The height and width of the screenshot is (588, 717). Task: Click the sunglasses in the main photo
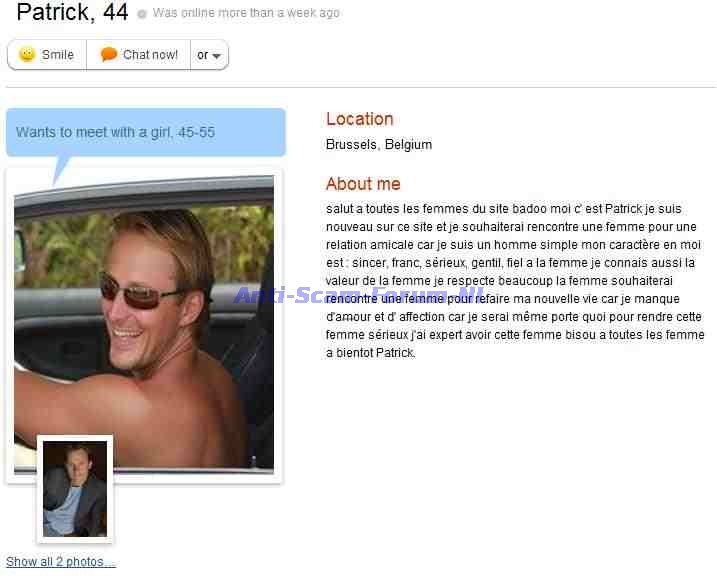pyautogui.click(x=139, y=291)
